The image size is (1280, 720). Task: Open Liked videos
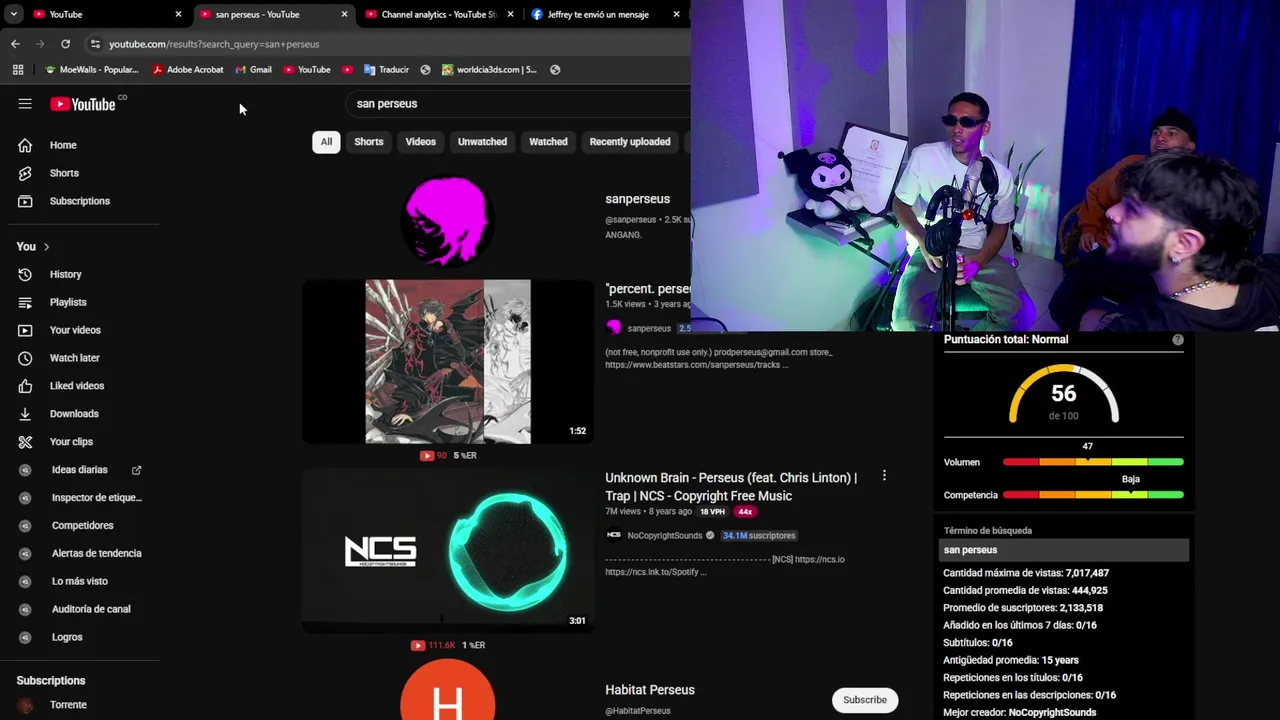pyautogui.click(x=77, y=386)
